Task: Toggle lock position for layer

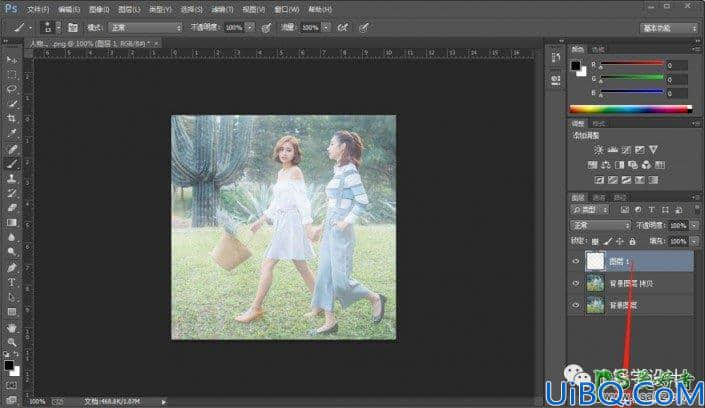Action: (x=620, y=242)
